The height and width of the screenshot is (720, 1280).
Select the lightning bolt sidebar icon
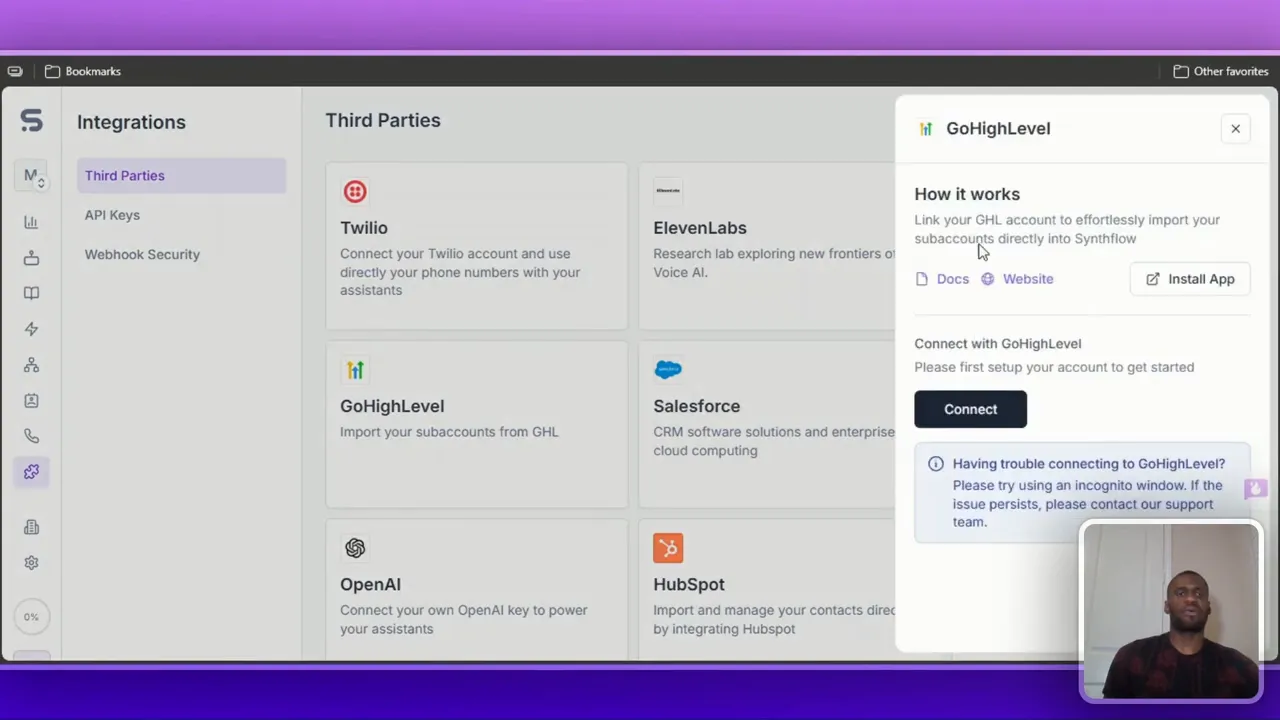31,329
